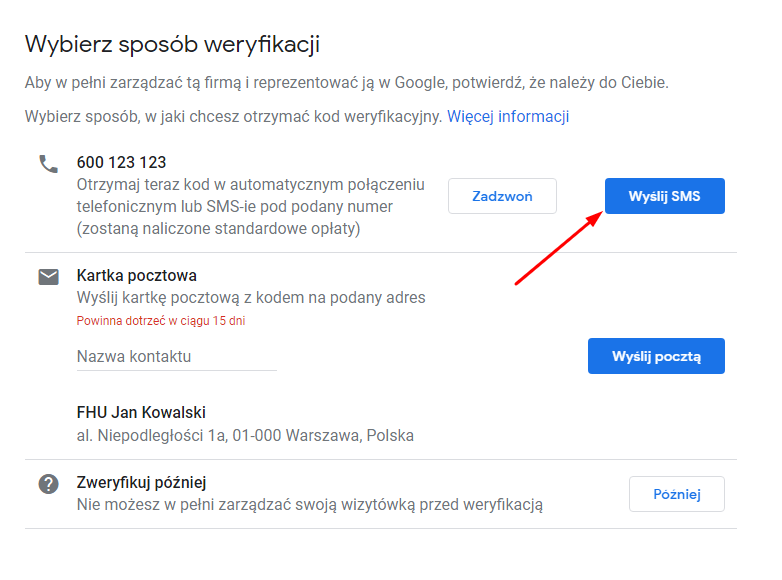Send code with Wyślij SMS button
This screenshot has width=782, height=580.
[664, 196]
